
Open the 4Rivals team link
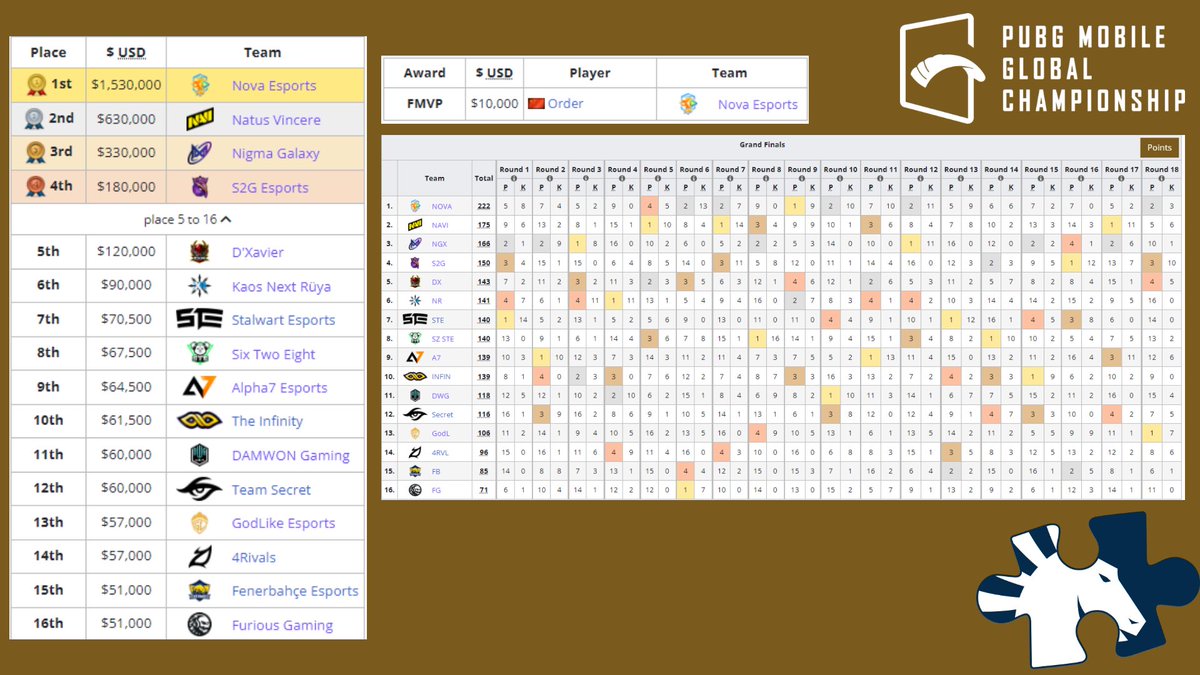pyautogui.click(x=254, y=557)
